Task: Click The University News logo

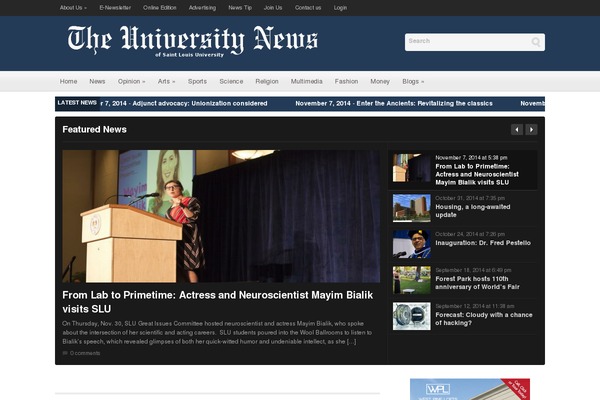Action: pyautogui.click(x=192, y=41)
